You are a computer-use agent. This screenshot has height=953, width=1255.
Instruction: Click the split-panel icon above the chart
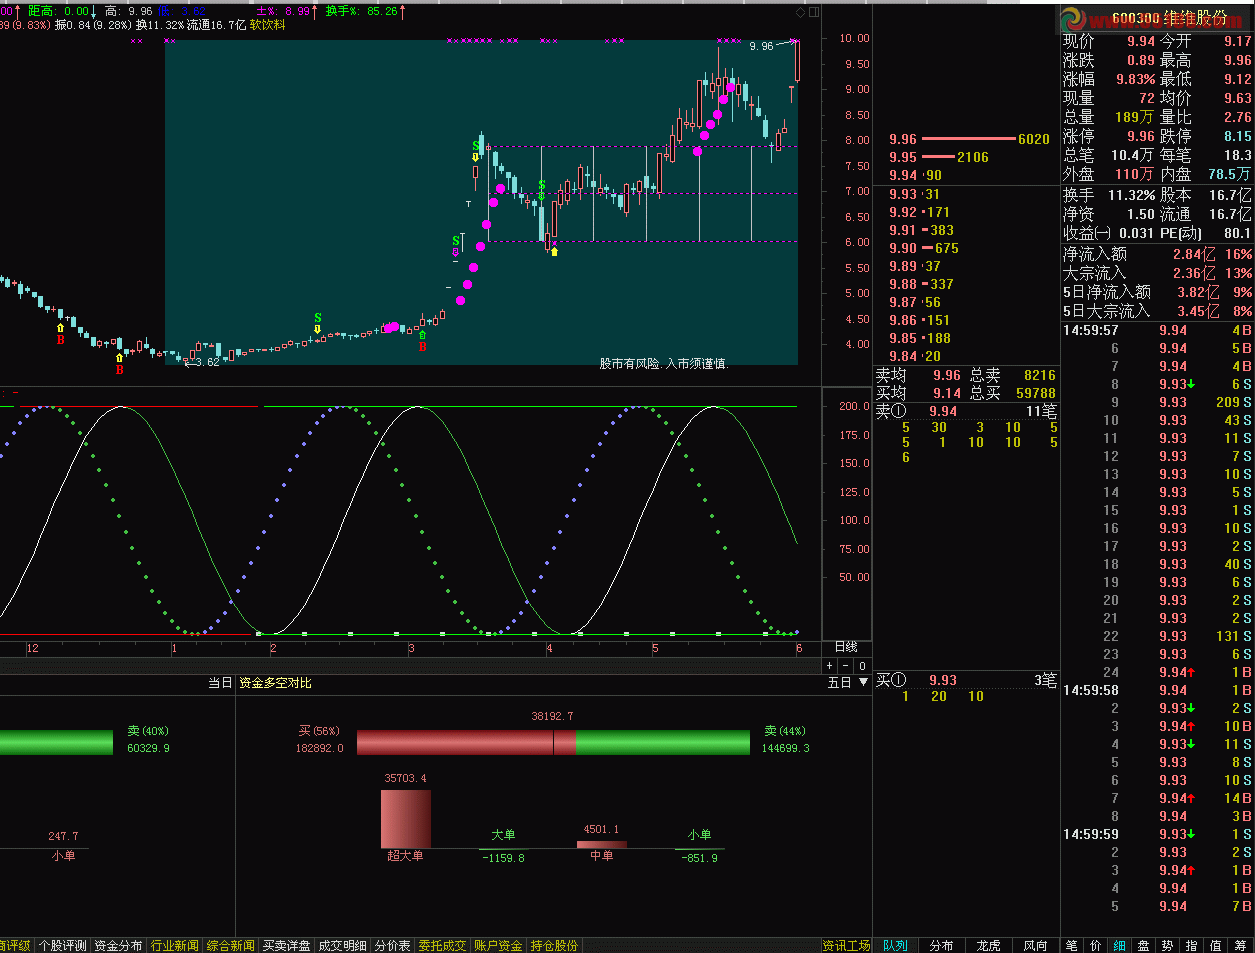[814, 12]
